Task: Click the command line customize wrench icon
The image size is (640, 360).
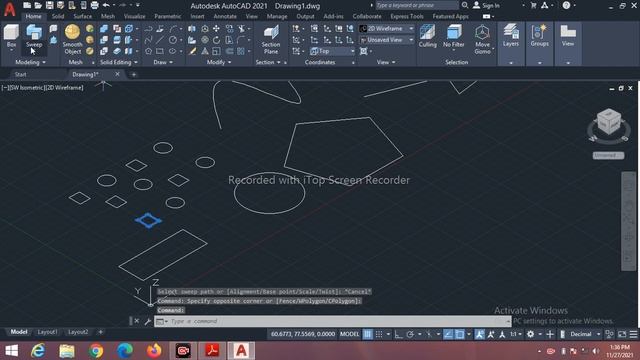Action: pyautogui.click(x=147, y=321)
